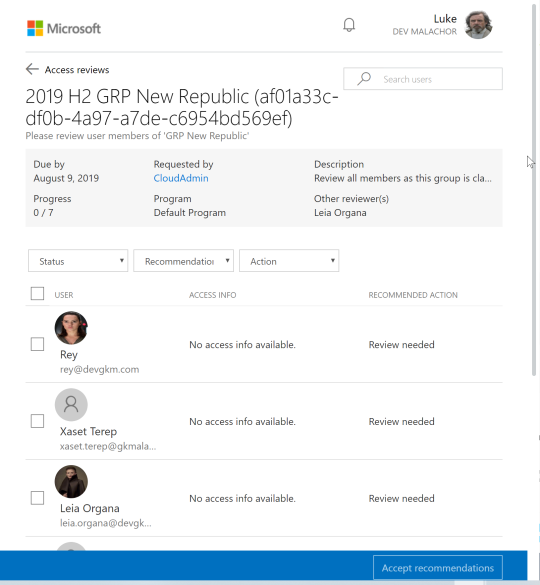Click the ACCESS INFO column header
540x585 pixels.
click(213, 295)
